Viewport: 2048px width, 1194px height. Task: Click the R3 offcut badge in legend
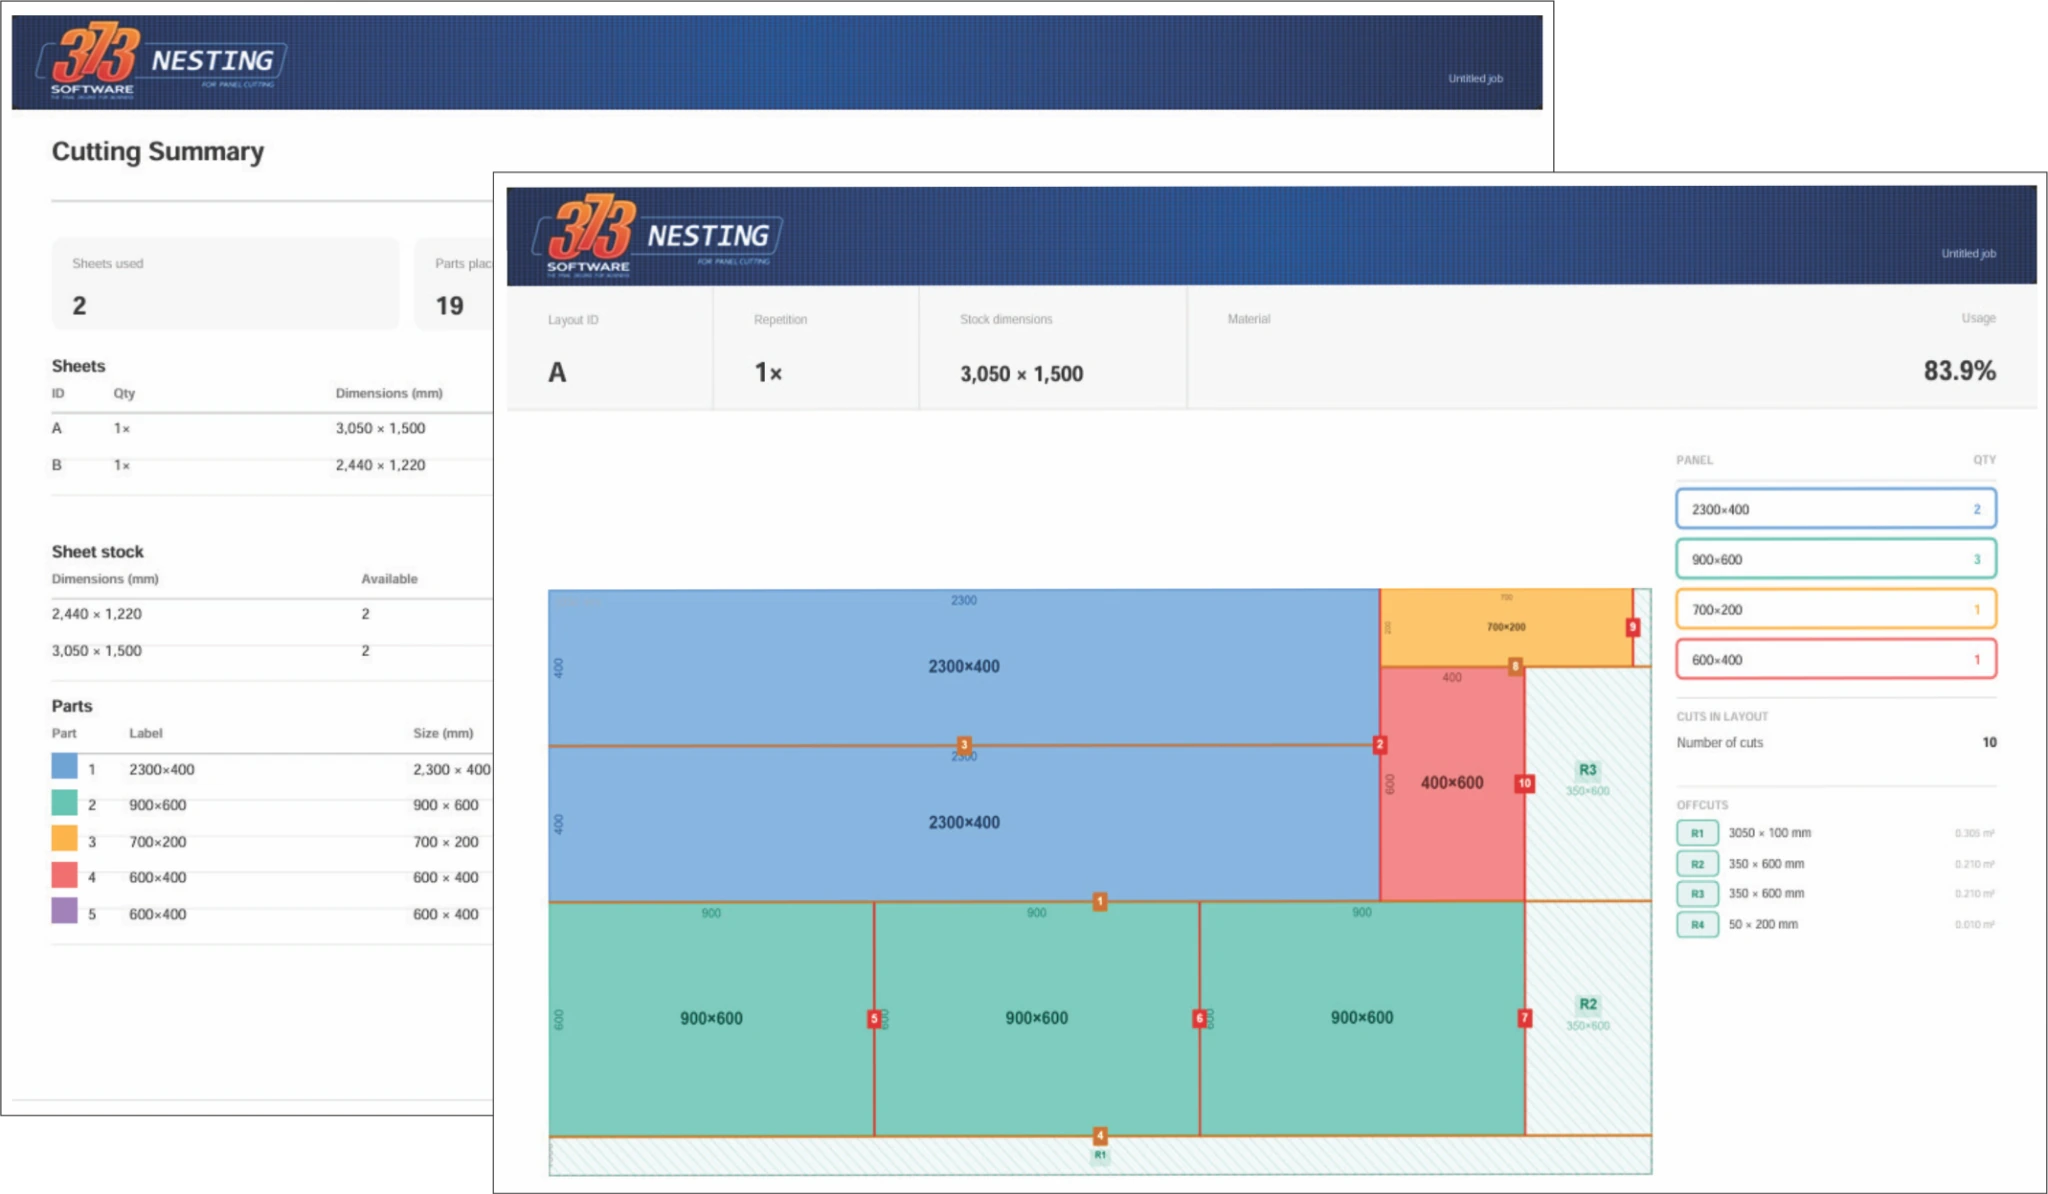pos(1697,894)
